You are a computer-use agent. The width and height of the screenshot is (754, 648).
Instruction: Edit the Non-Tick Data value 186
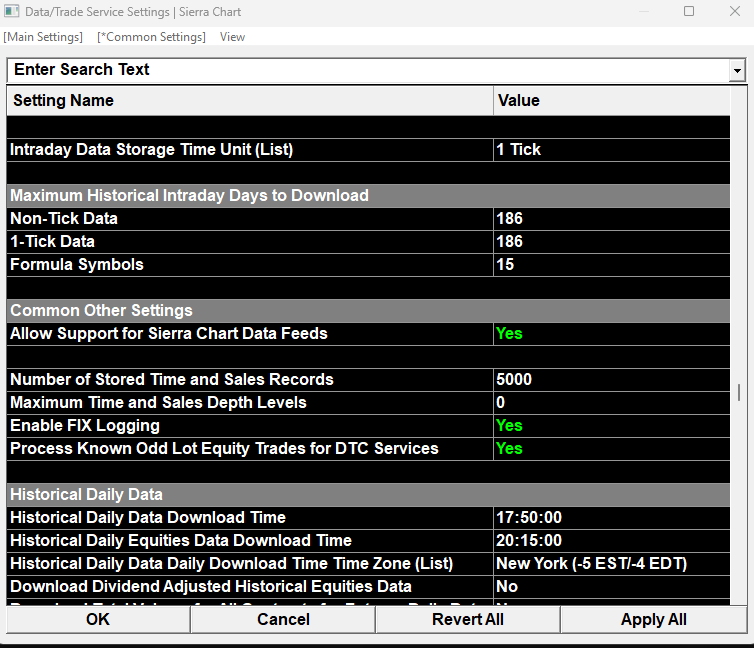pyautogui.click(x=612, y=219)
